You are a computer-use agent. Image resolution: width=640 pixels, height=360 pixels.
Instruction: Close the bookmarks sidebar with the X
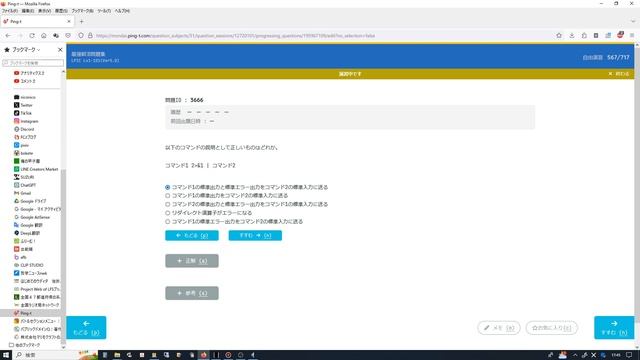click(60, 49)
